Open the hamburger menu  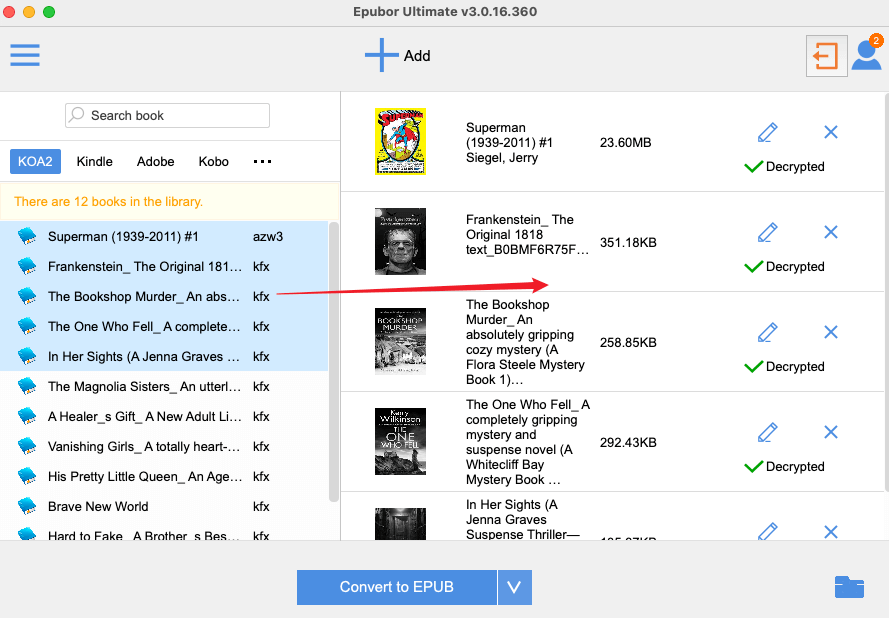point(25,55)
